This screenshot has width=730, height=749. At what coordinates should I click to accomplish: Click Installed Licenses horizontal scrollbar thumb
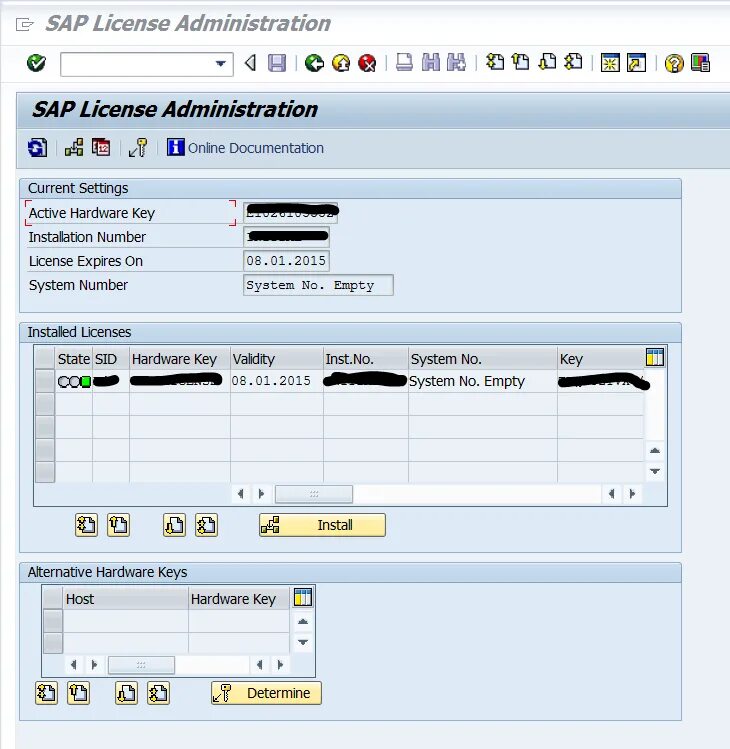coord(314,494)
